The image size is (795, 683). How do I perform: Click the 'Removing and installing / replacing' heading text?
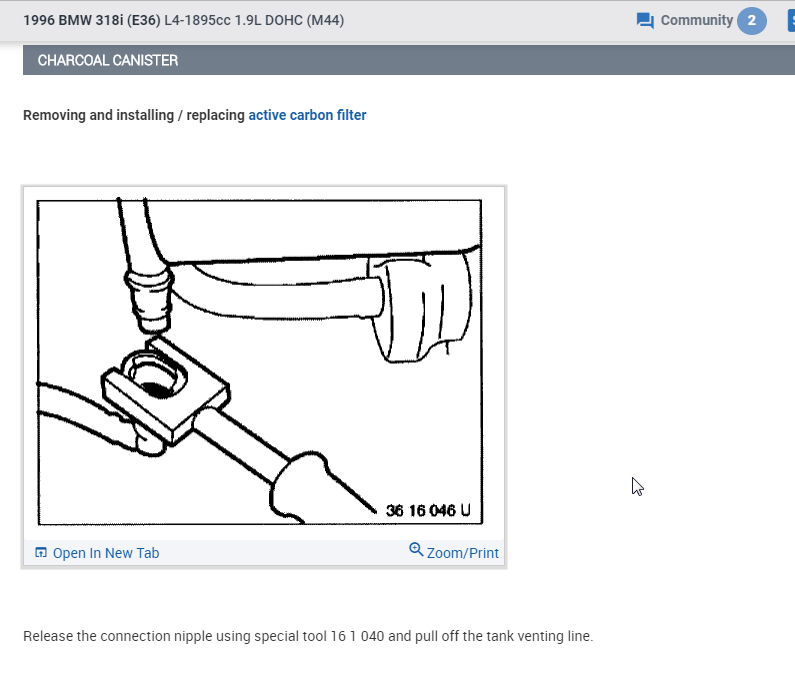134,115
